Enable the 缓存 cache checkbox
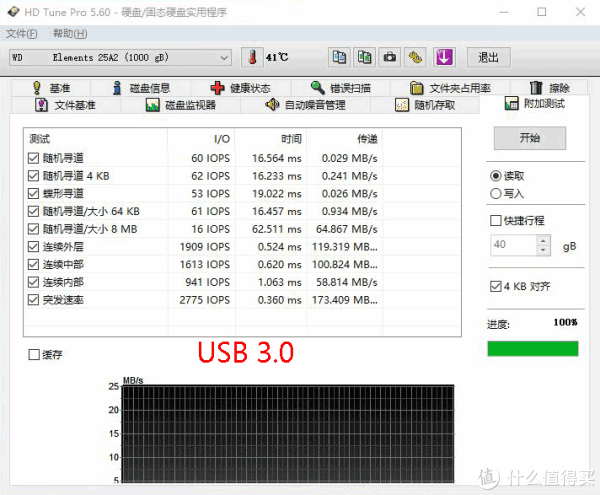This screenshot has width=600, height=495. pyautogui.click(x=34, y=355)
